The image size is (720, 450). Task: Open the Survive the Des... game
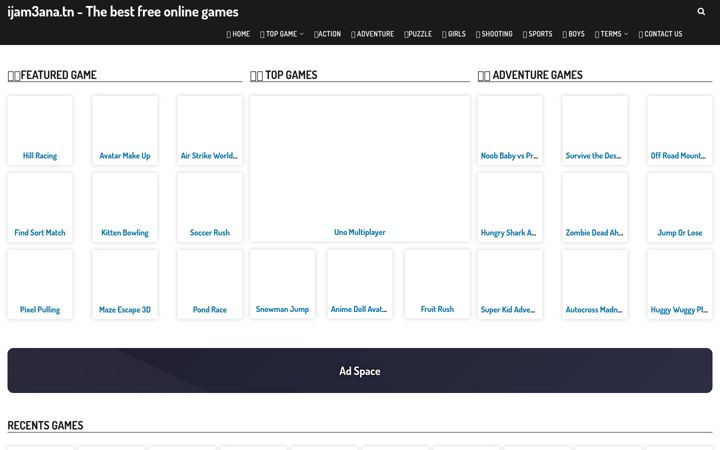(x=595, y=130)
